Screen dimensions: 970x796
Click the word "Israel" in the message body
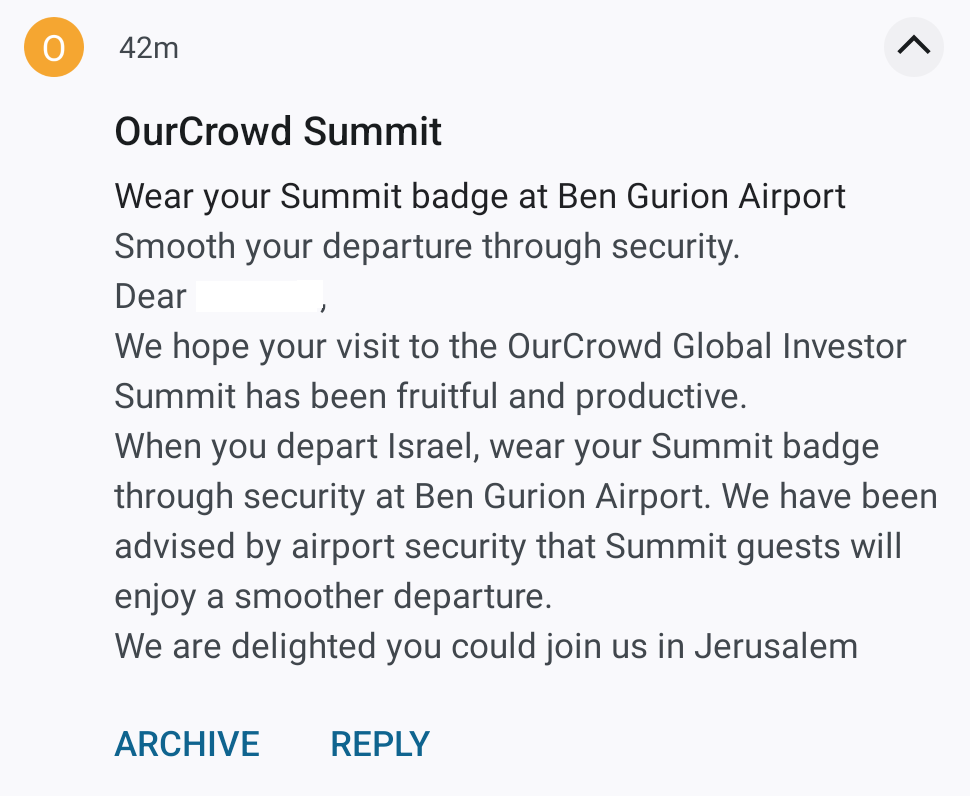coord(423,446)
